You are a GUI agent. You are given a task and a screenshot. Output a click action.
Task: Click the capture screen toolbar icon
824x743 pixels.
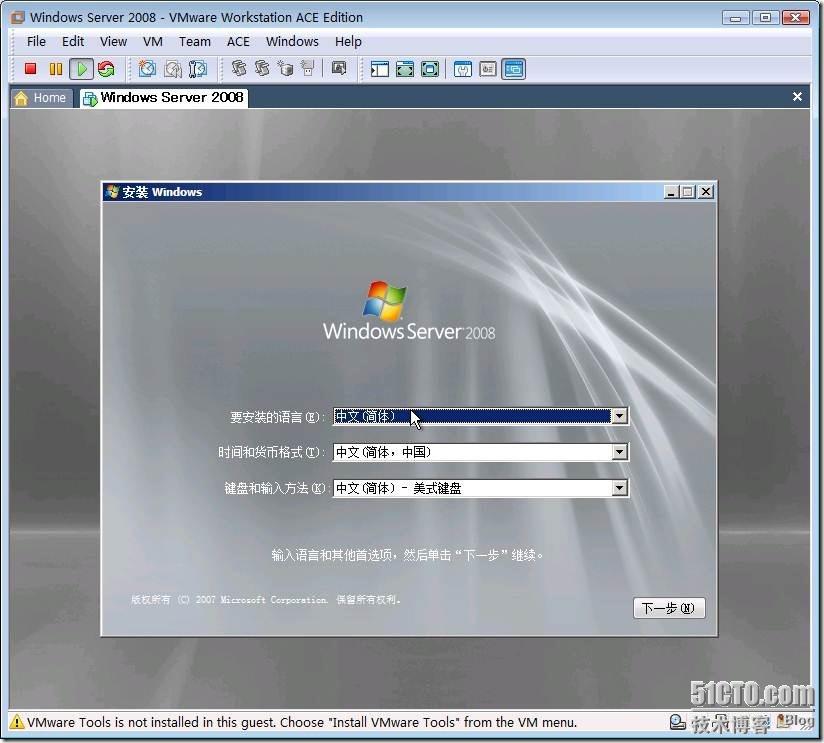point(339,68)
